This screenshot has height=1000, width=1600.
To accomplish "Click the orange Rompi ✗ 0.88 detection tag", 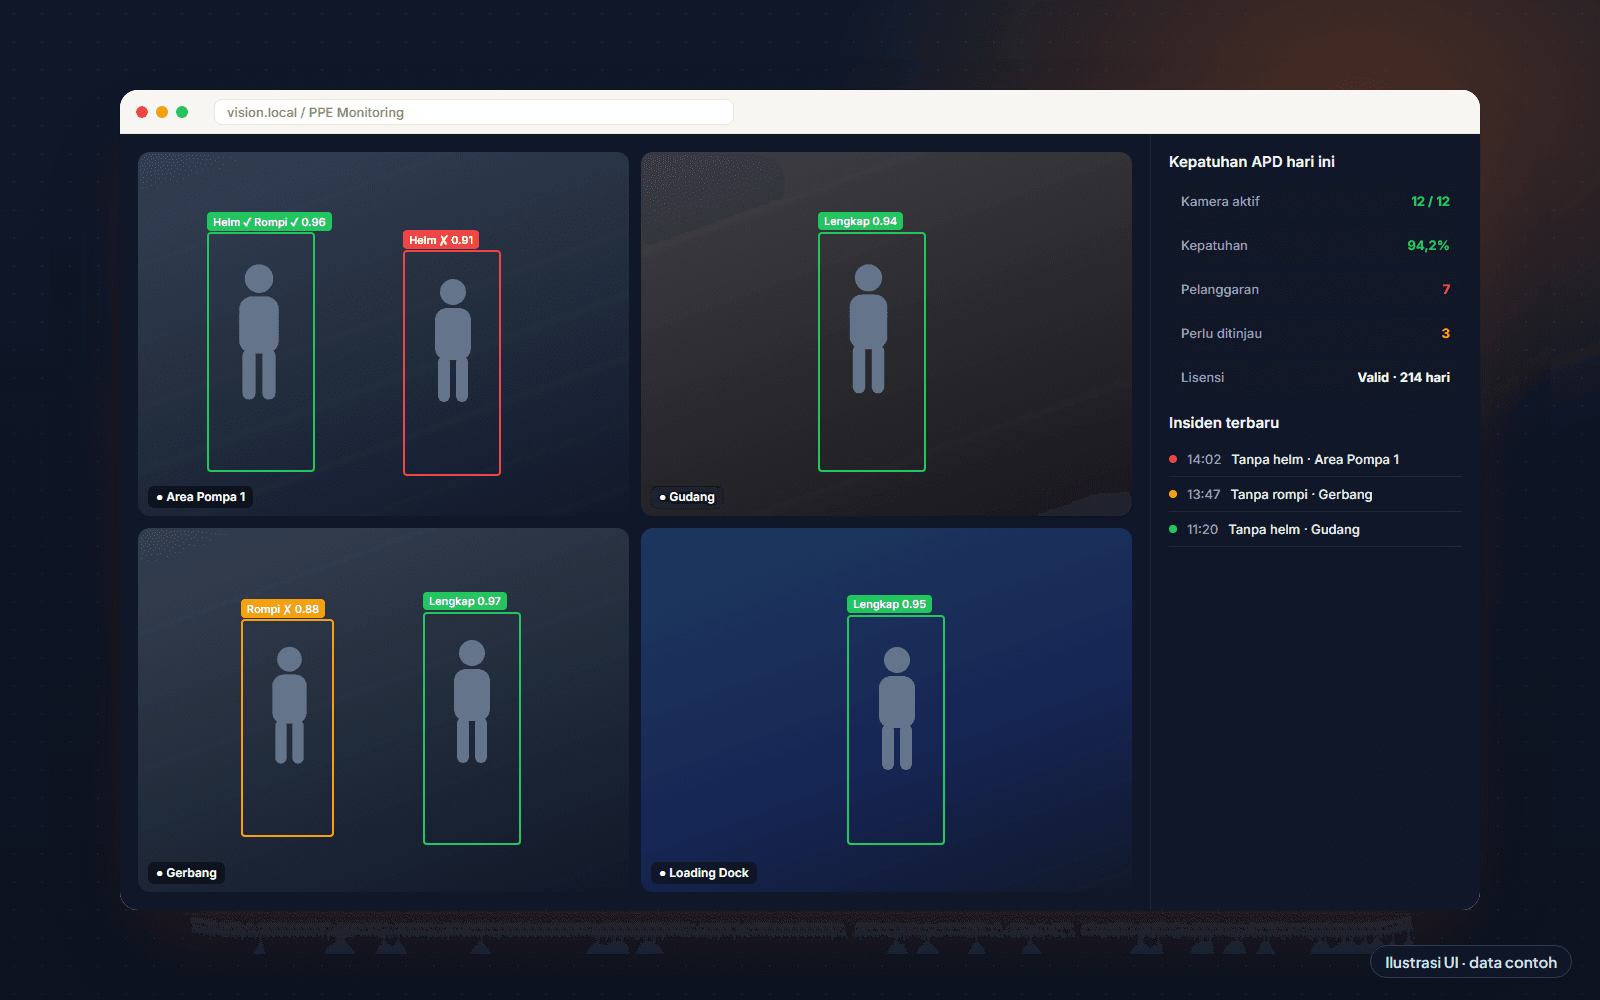I will [283, 609].
